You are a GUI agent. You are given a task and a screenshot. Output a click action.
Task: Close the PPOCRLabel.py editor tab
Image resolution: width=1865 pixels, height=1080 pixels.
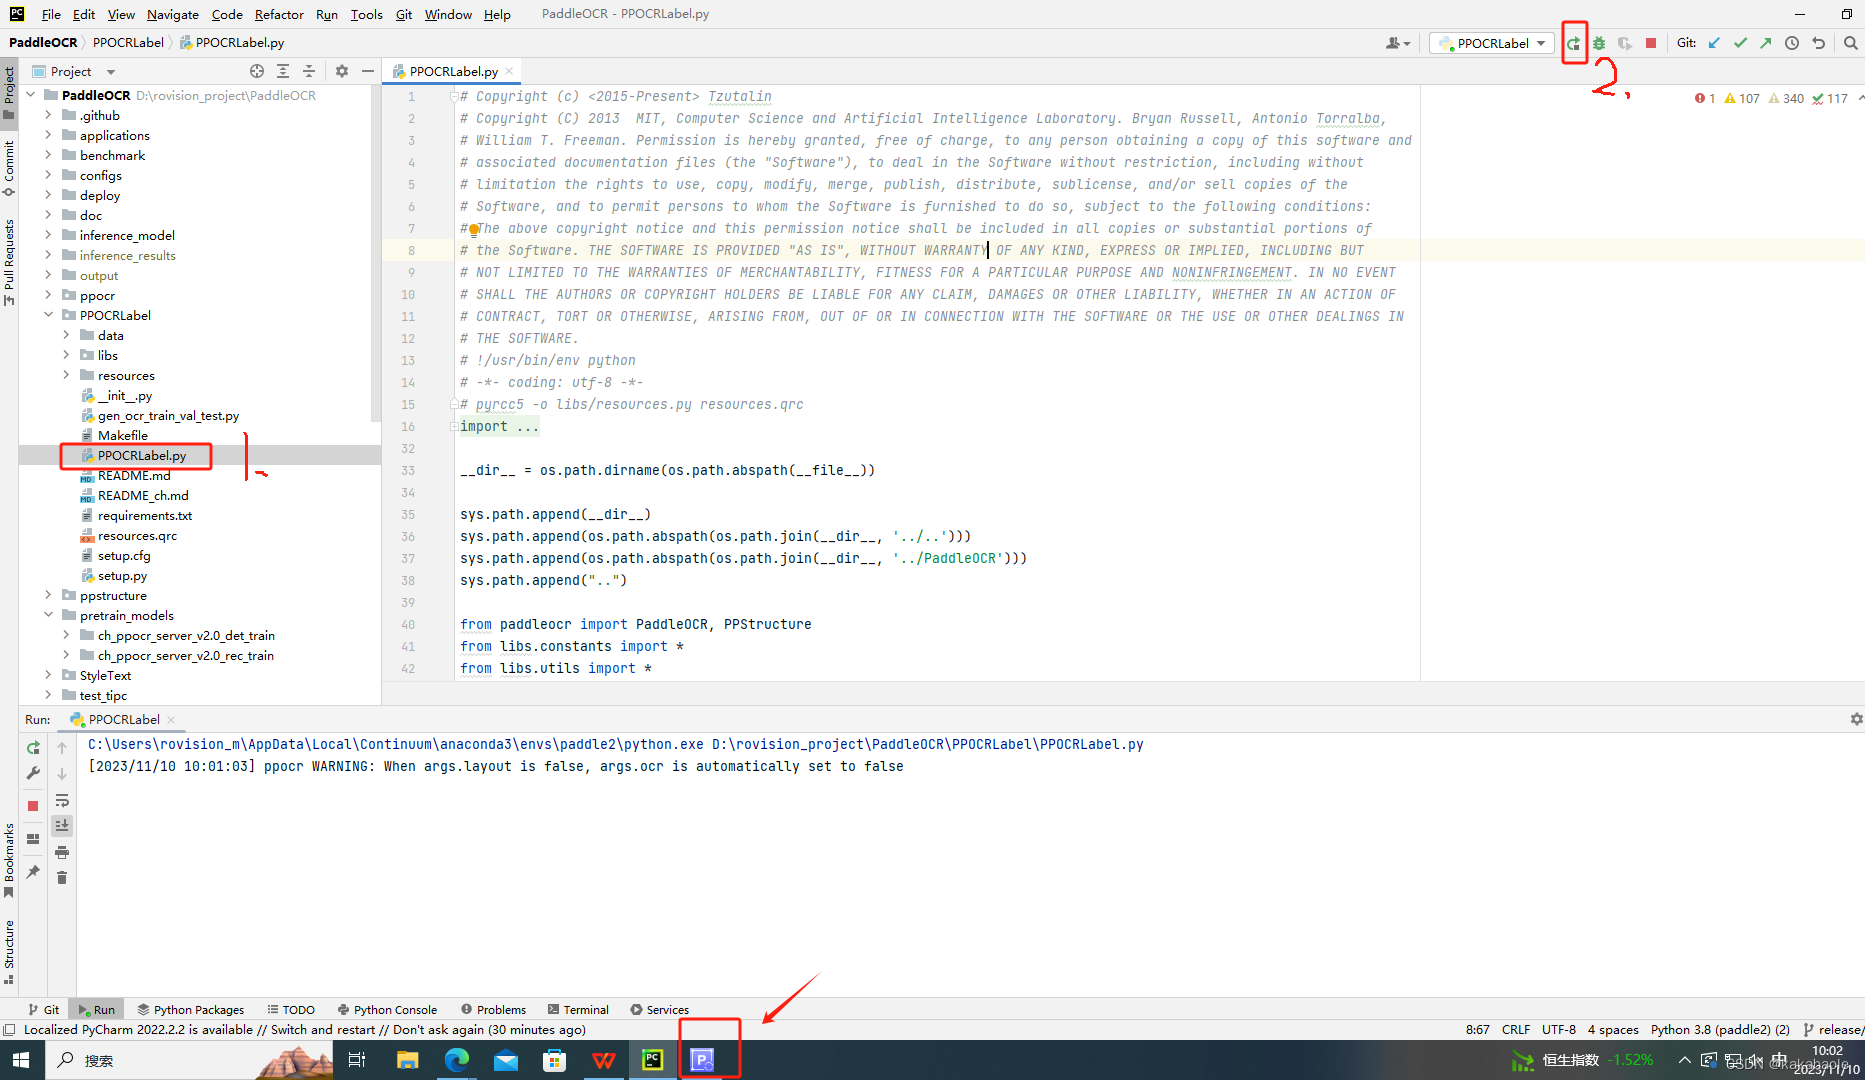click(509, 71)
